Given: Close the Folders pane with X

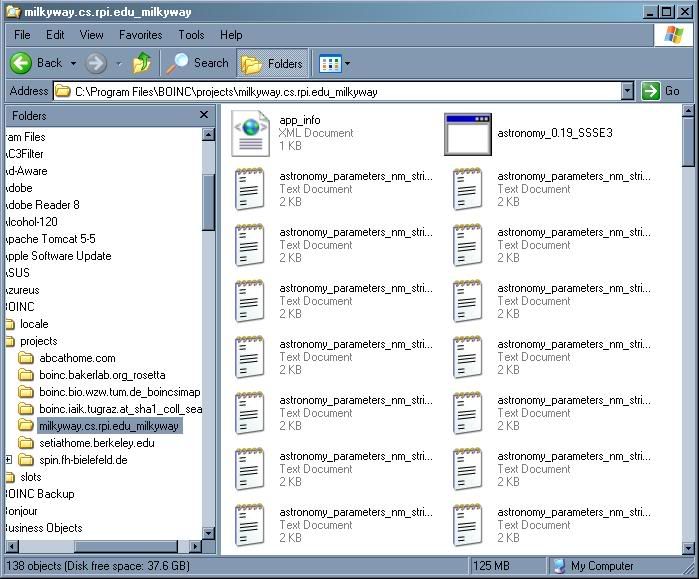Looking at the screenshot, I should pyautogui.click(x=204, y=115).
